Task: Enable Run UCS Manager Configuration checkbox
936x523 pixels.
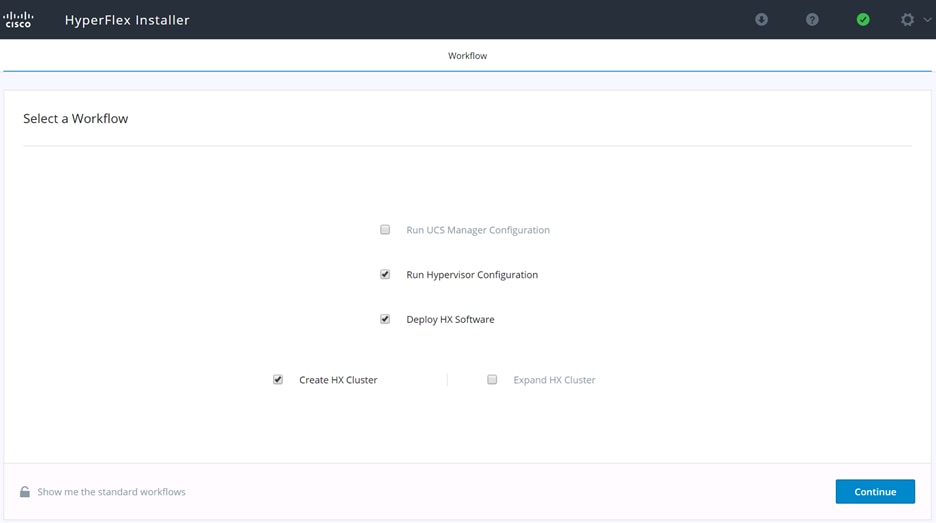Action: (x=385, y=230)
